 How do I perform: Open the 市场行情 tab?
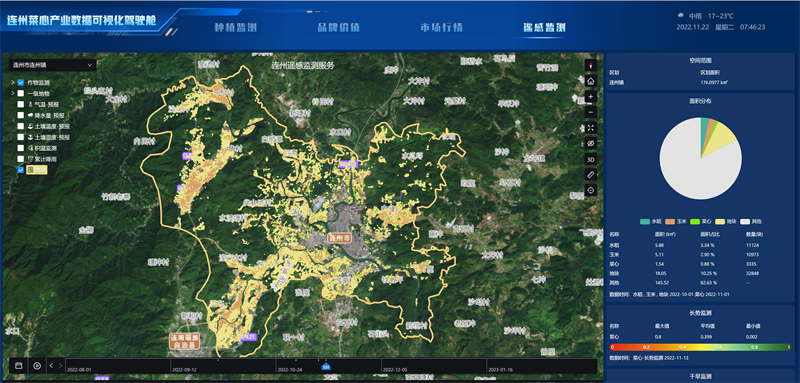[x=441, y=28]
